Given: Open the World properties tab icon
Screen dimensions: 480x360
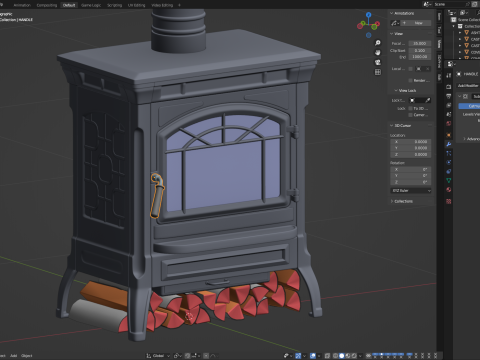Looking at the screenshot, I should [449, 123].
